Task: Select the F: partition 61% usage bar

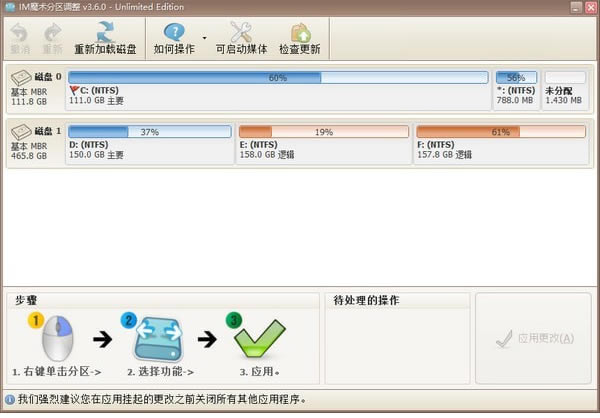Action: pos(501,132)
